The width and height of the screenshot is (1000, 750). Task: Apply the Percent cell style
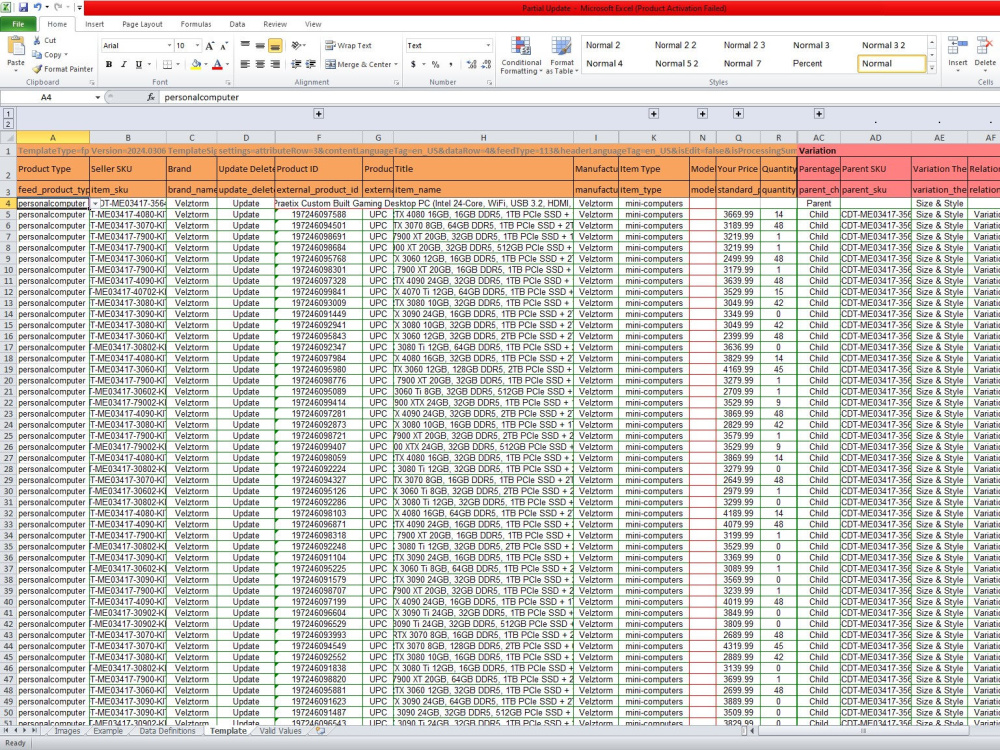[x=807, y=64]
